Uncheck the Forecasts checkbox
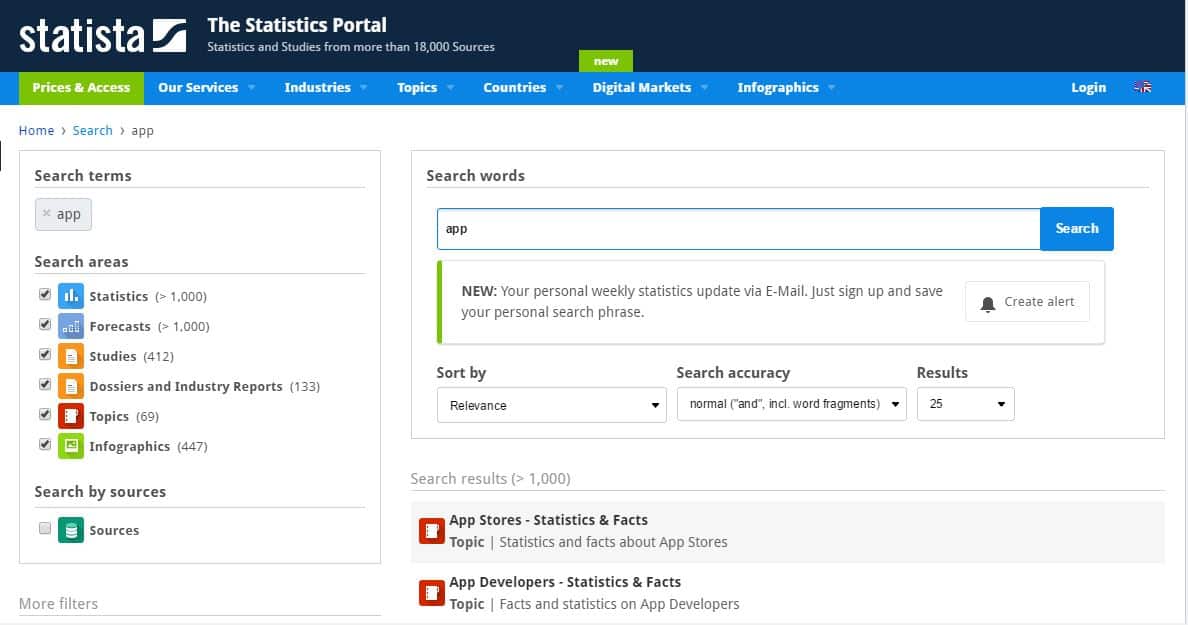The height and width of the screenshot is (625, 1188). (x=45, y=324)
